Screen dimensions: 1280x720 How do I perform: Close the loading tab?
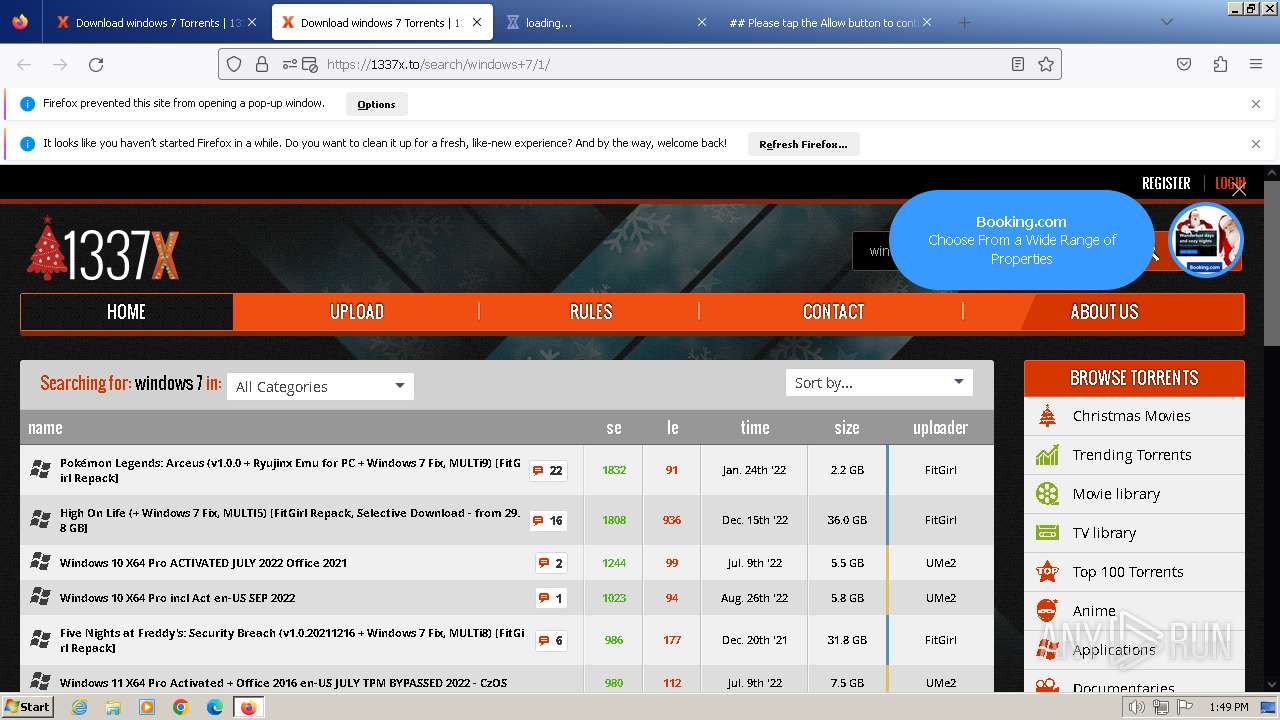coord(702,22)
